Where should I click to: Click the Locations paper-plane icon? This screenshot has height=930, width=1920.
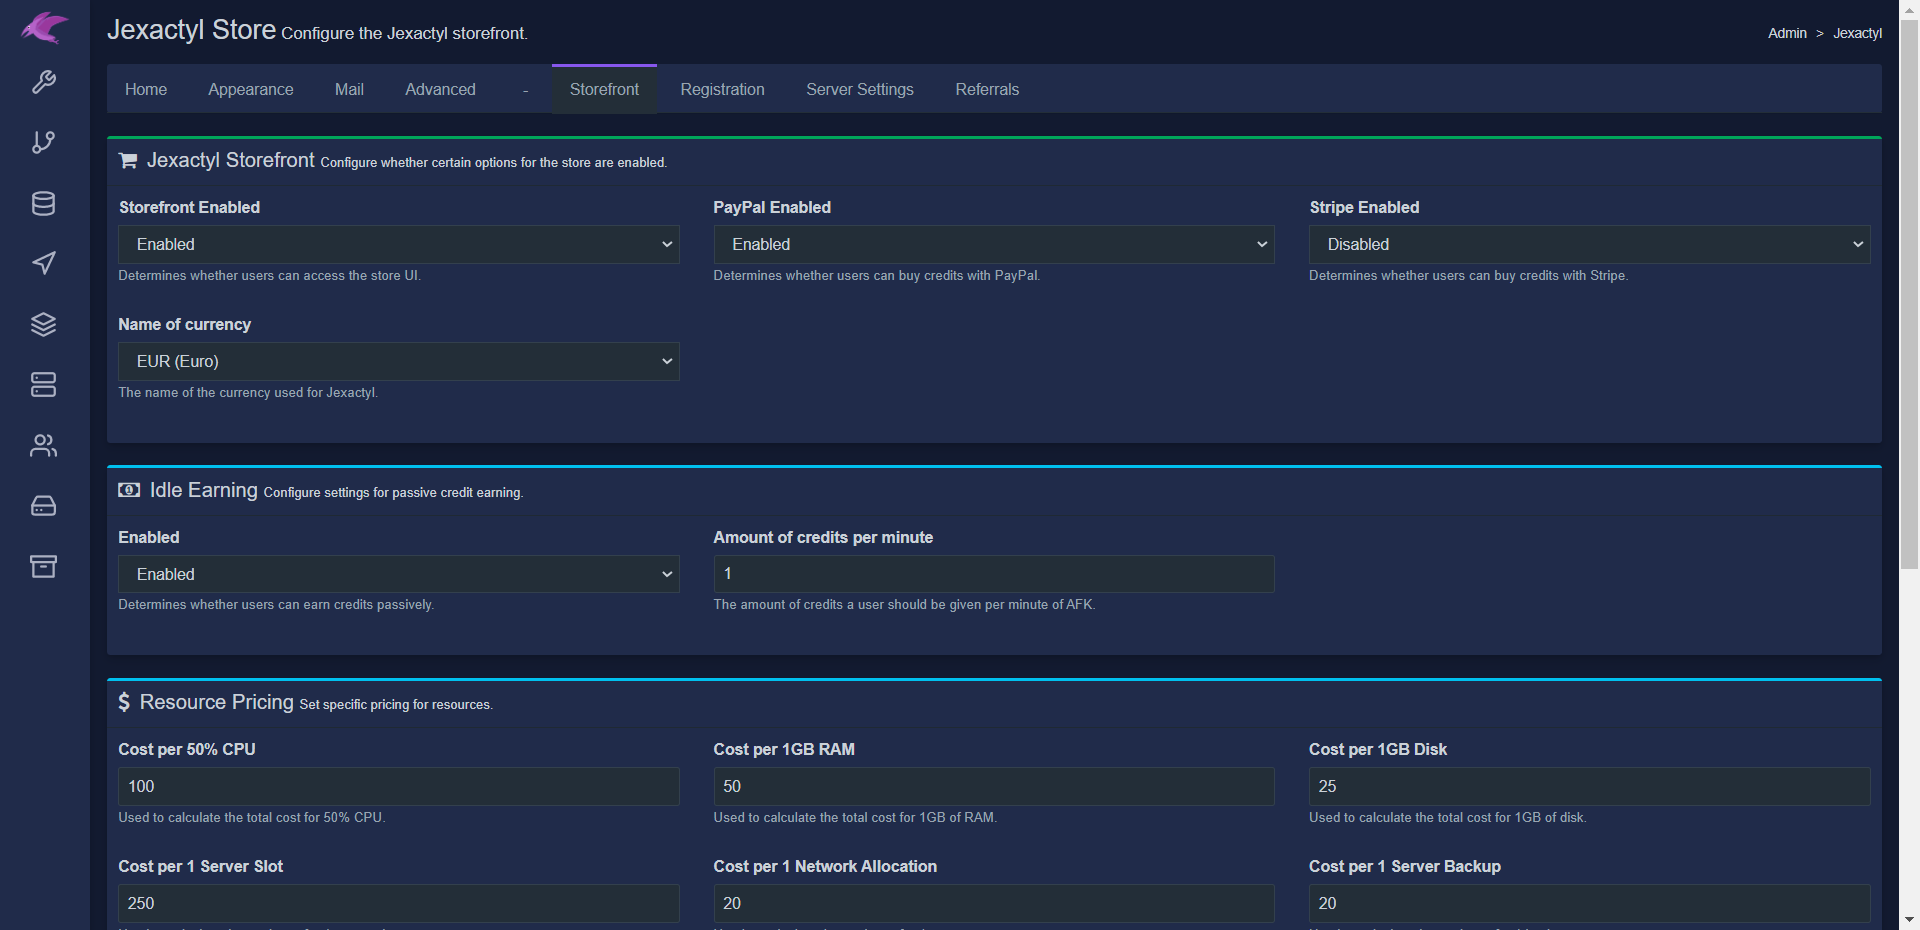coord(44,263)
